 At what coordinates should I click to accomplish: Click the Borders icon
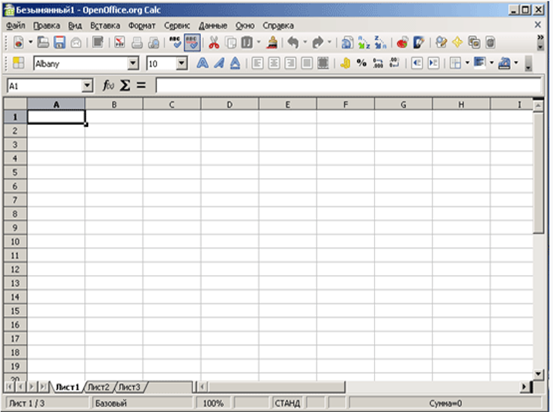point(455,63)
